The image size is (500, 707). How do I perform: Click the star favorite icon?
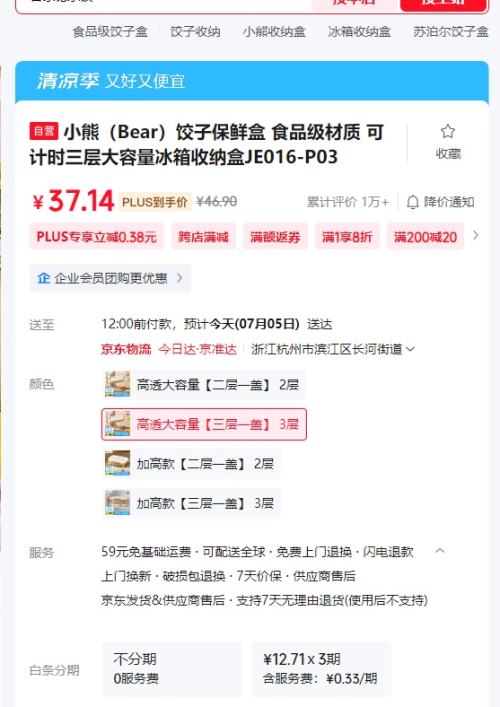click(447, 131)
